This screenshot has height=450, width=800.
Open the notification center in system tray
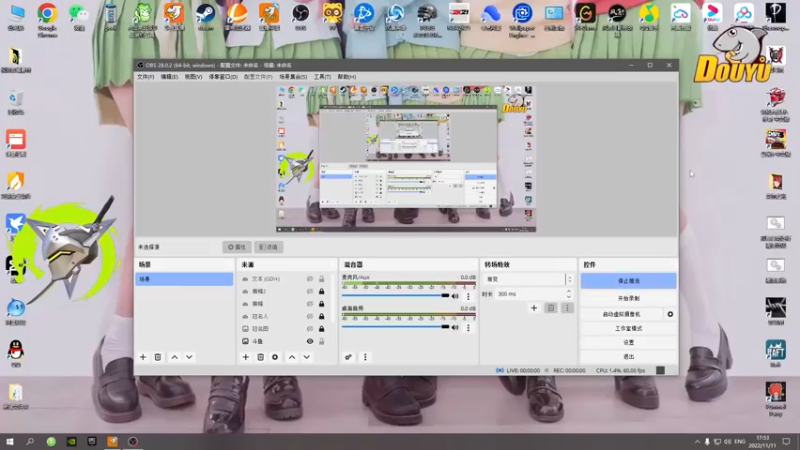click(x=786, y=441)
